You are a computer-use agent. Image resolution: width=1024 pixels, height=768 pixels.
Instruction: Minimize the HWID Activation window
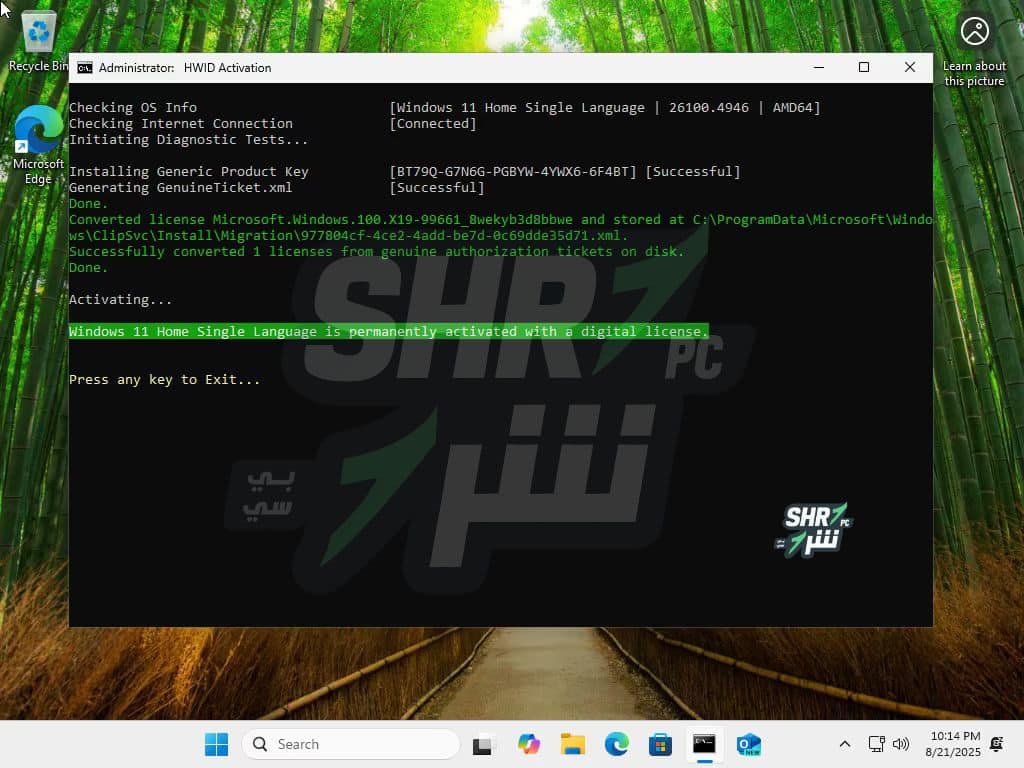(x=819, y=67)
